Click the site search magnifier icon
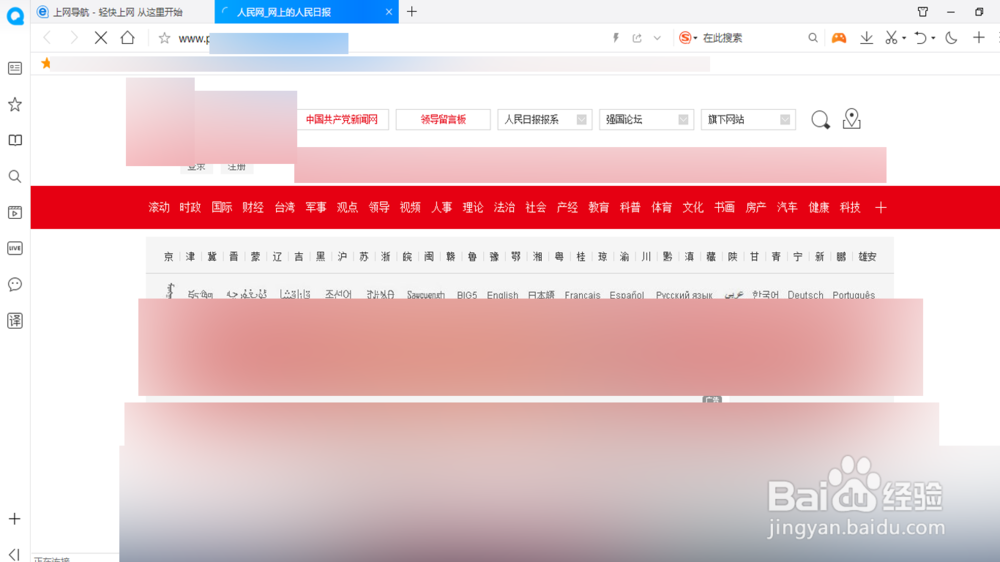Image resolution: width=1000 pixels, height=562 pixels. (820, 119)
